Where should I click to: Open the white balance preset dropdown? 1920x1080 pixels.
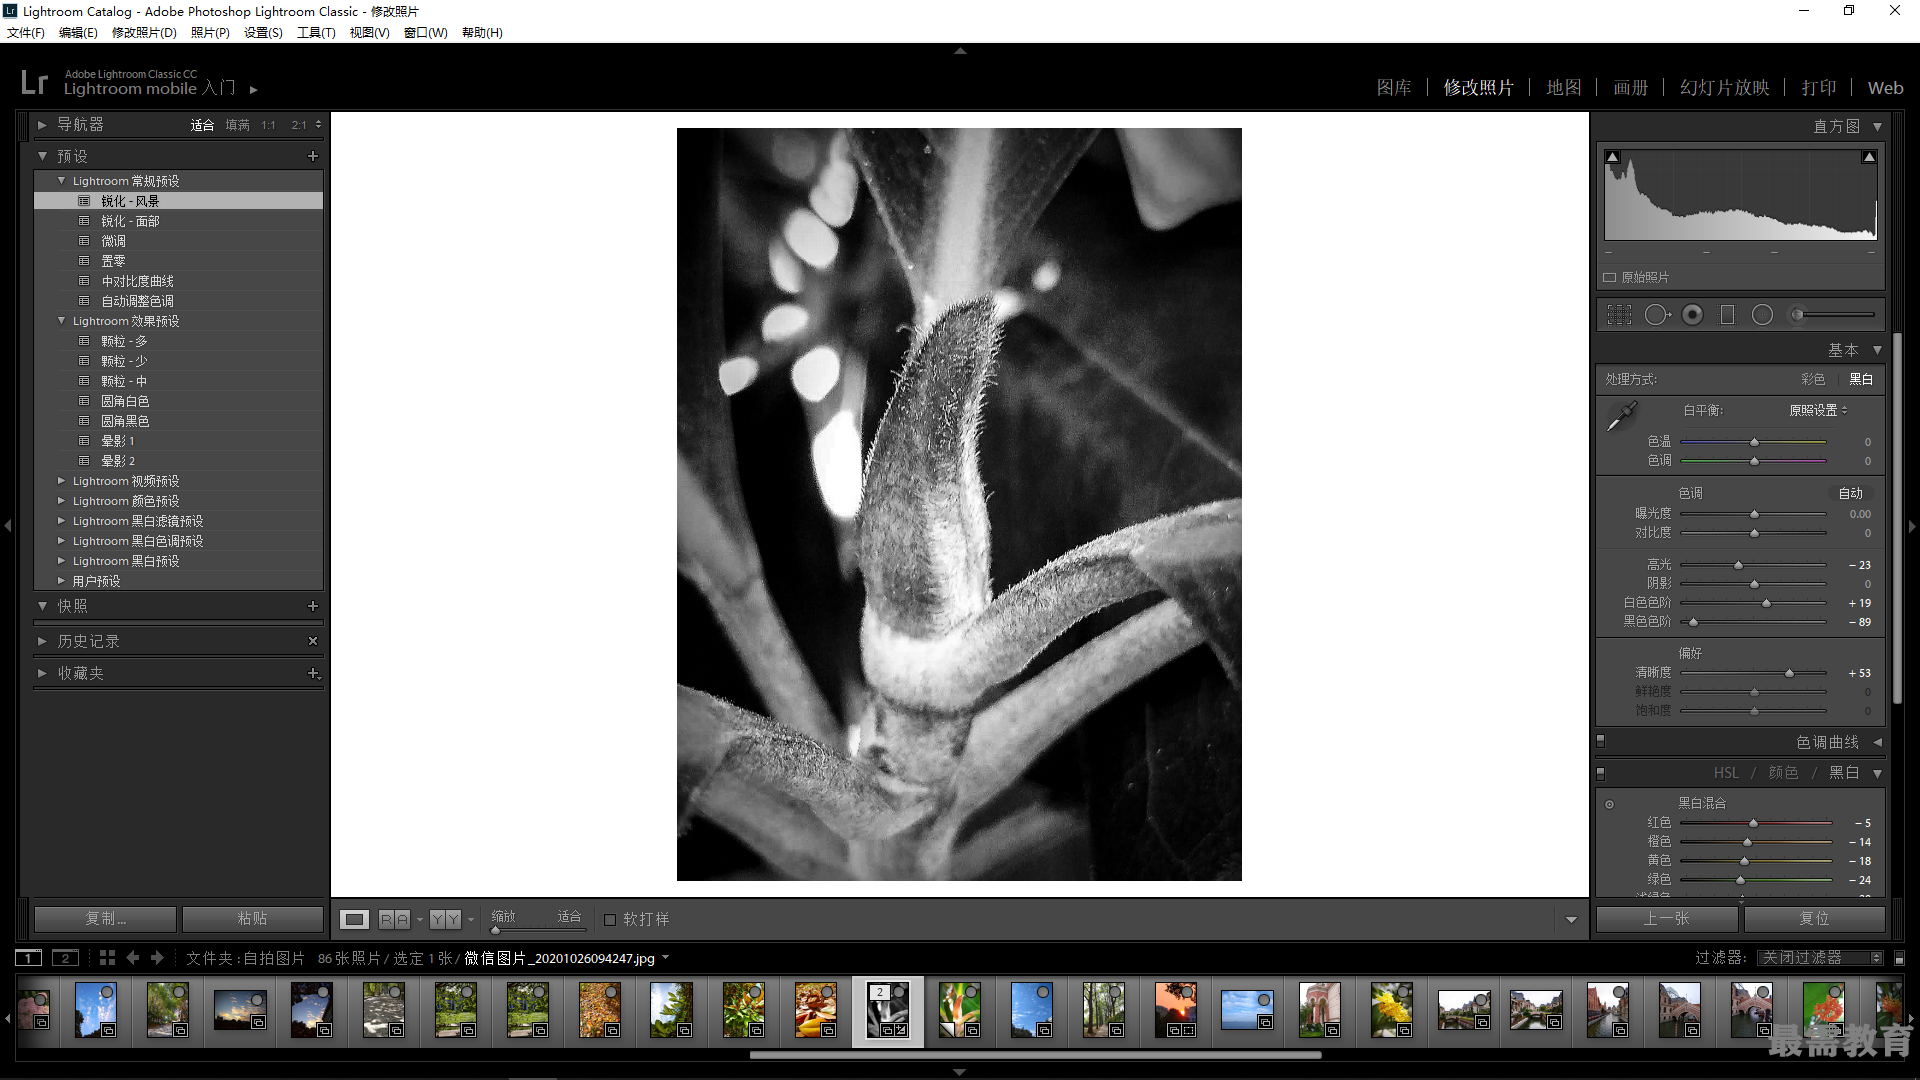1818,410
